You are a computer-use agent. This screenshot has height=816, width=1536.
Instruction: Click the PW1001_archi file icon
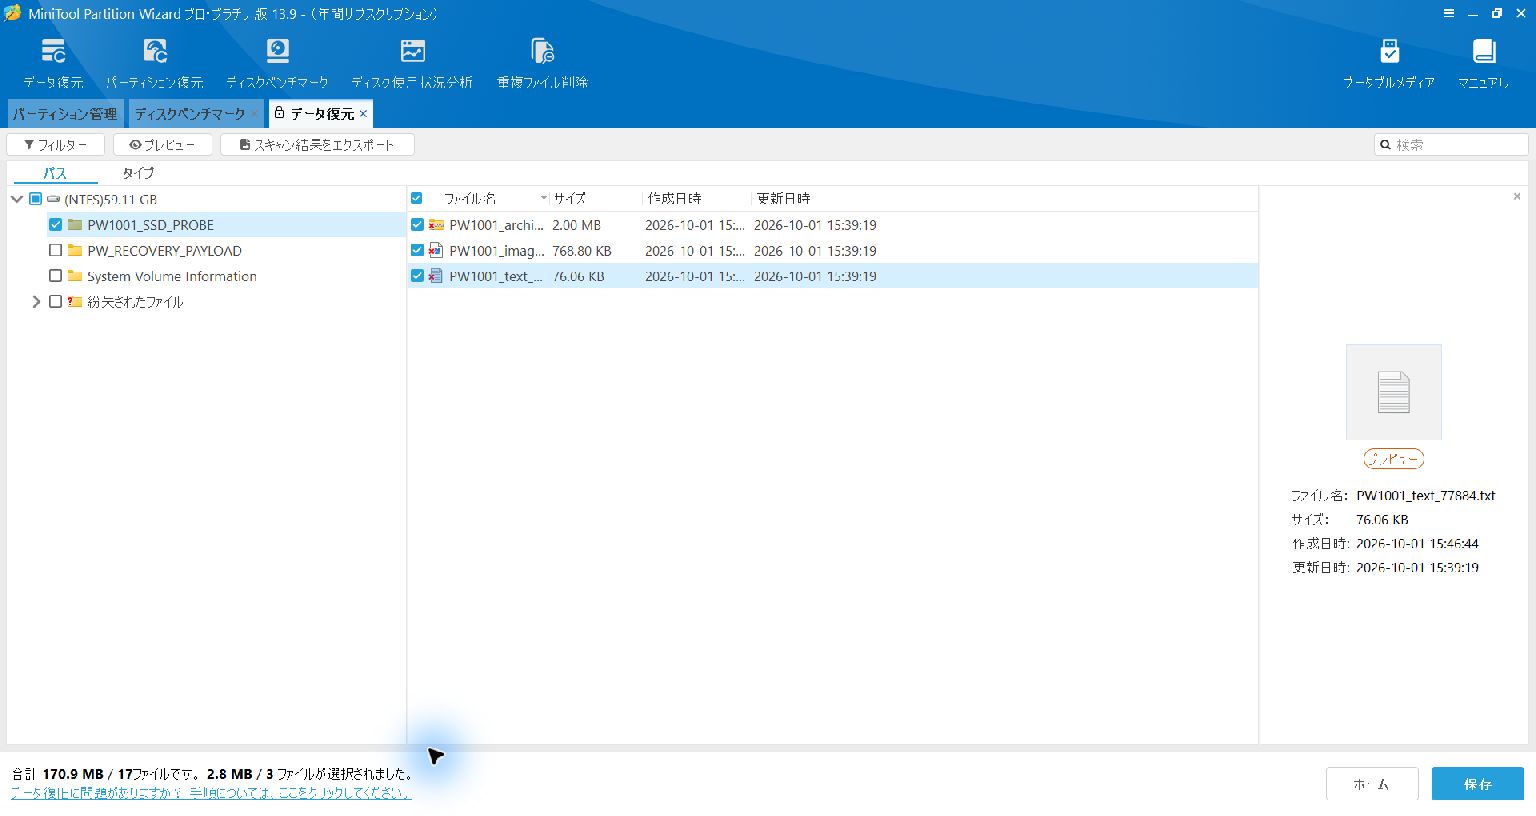[436, 225]
